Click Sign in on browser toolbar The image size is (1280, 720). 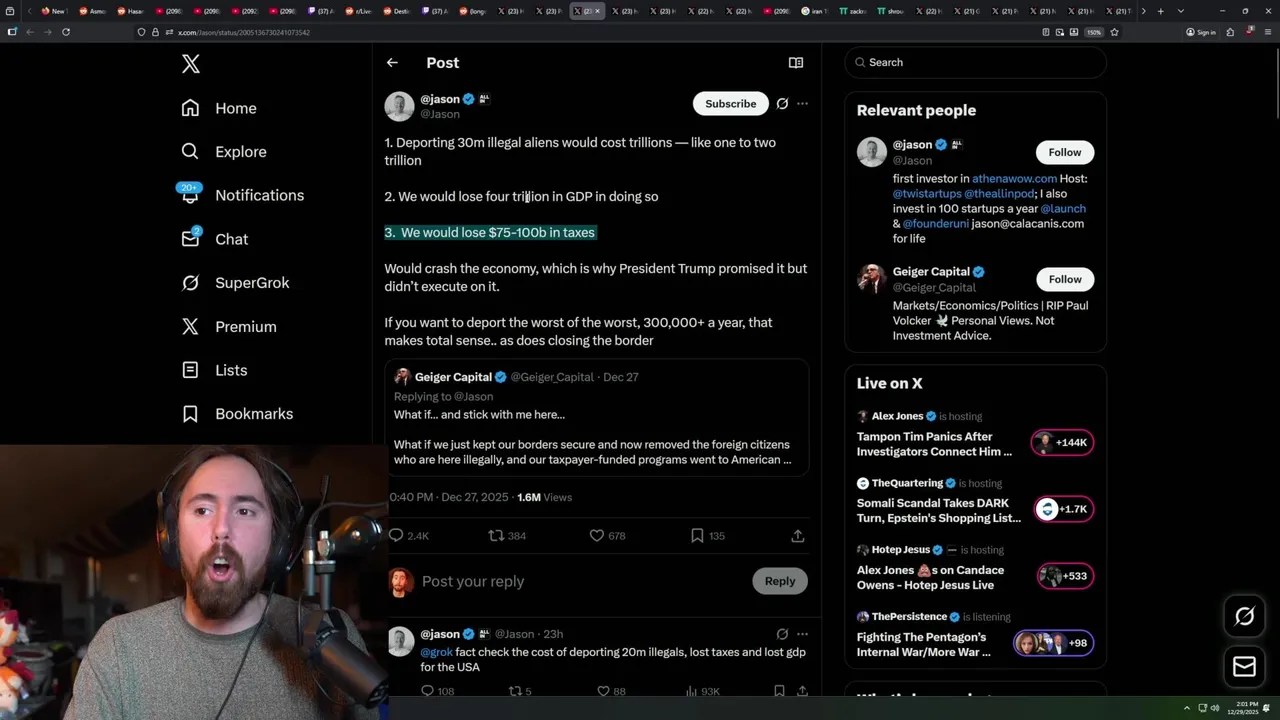pyautogui.click(x=1200, y=32)
